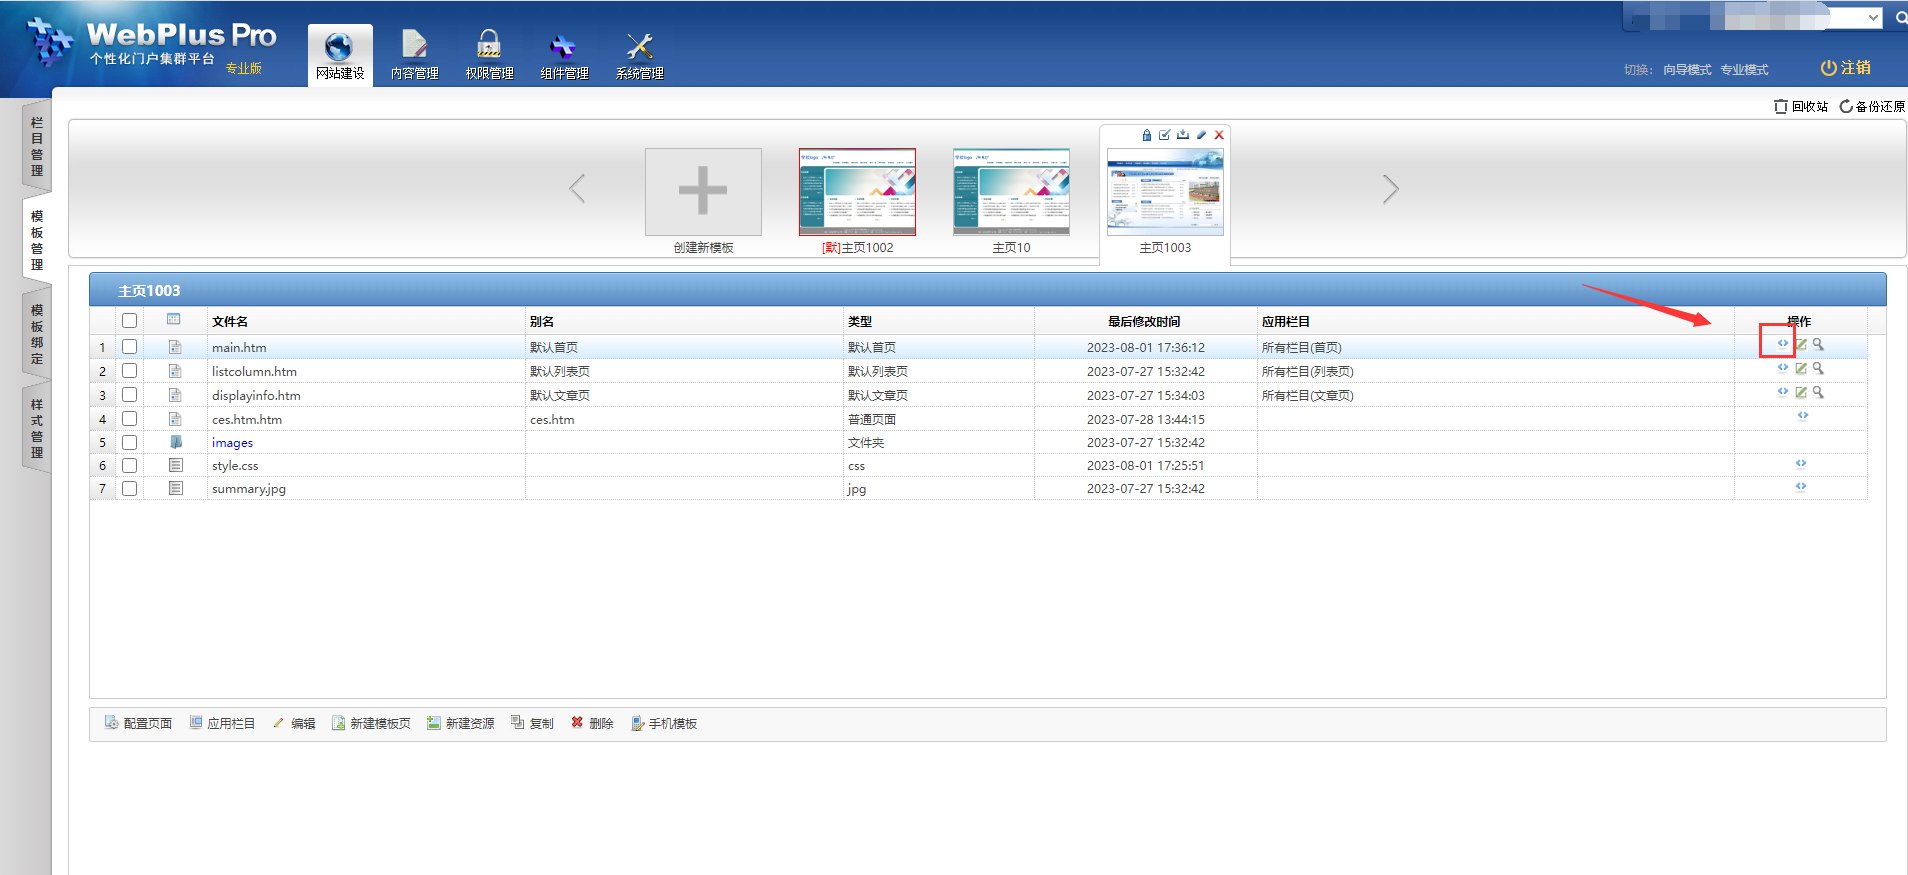Click the export icon above 主页1003 template
1908x875 pixels.
[1183, 135]
